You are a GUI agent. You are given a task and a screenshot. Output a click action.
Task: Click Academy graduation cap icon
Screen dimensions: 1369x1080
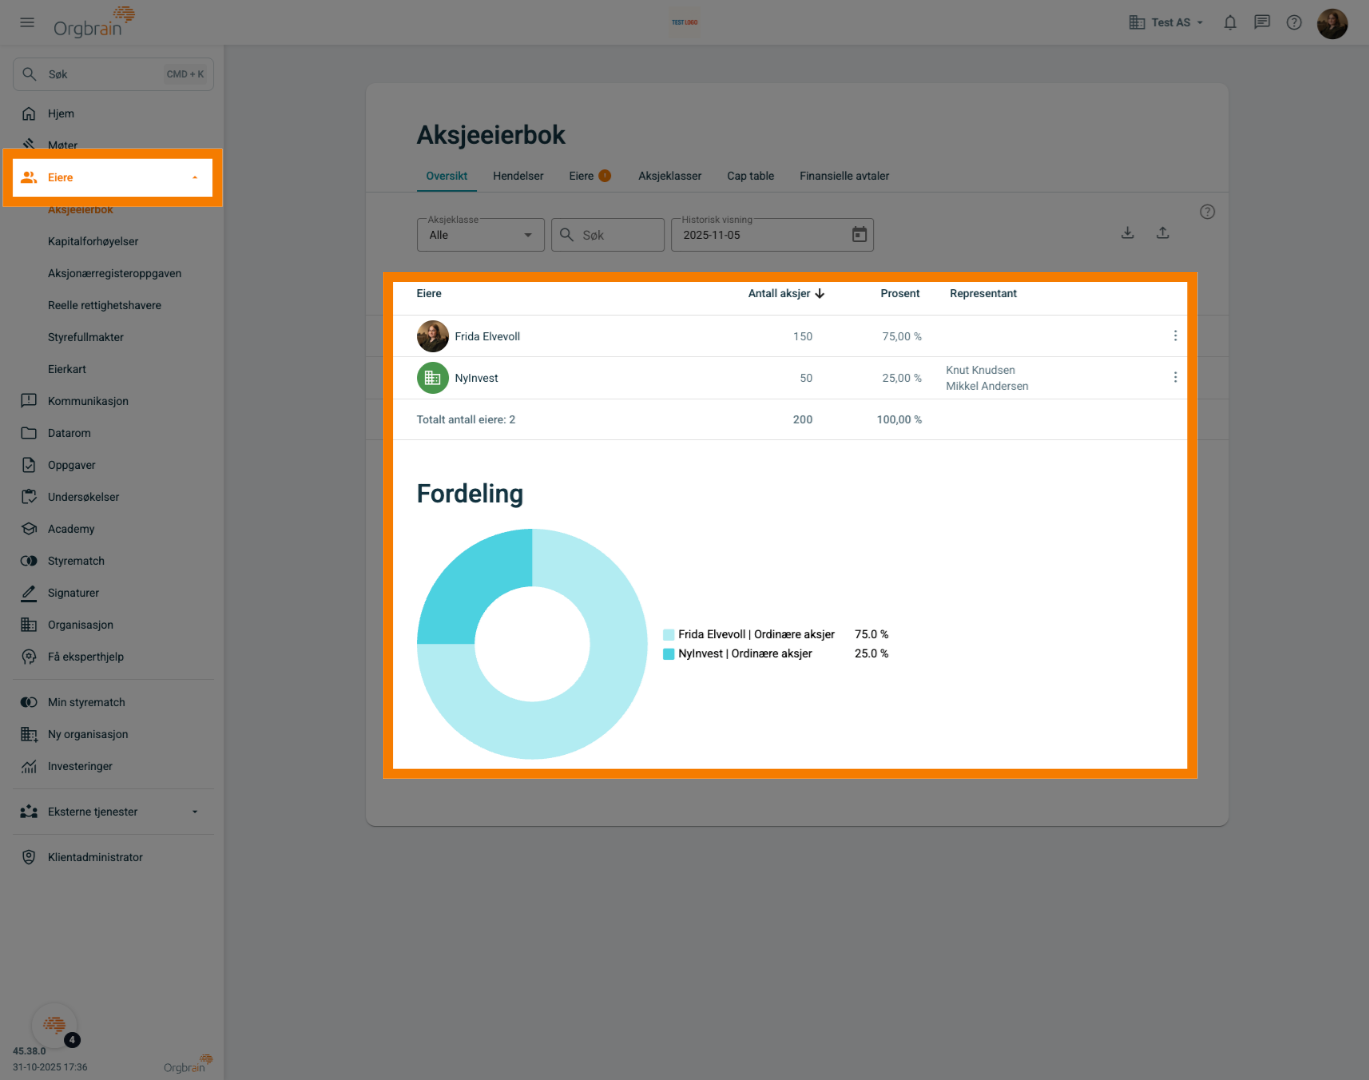[29, 529]
